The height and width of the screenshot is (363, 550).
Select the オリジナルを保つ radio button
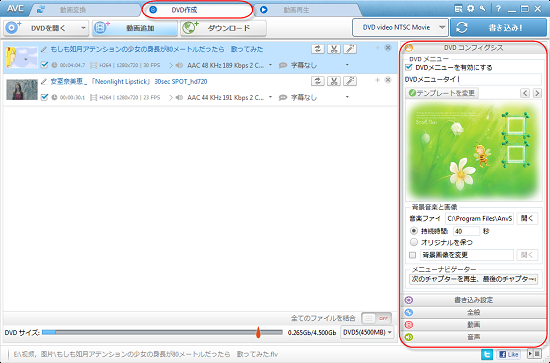[414, 242]
